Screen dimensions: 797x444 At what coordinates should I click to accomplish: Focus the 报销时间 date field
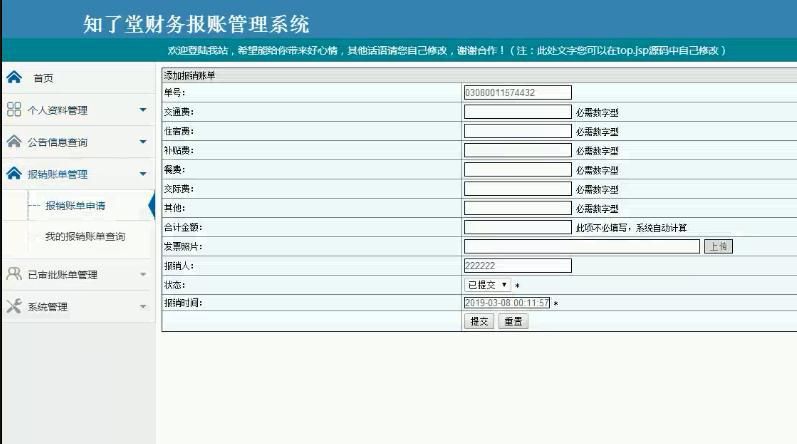tap(507, 303)
